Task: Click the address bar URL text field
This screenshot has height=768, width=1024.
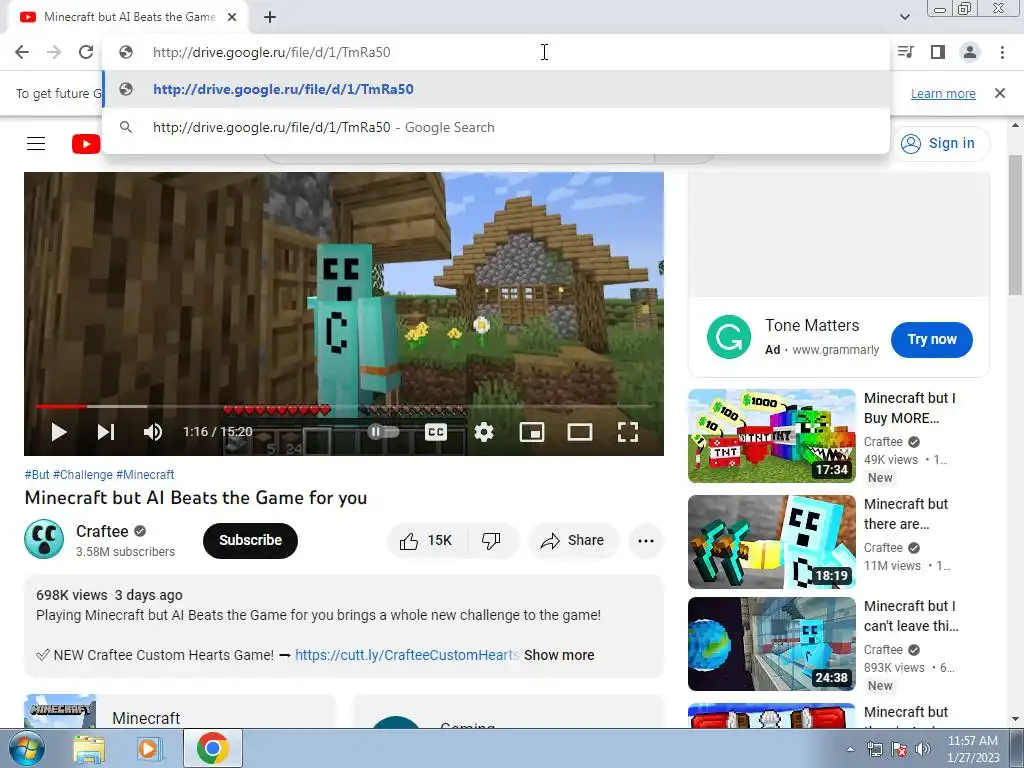Action: coord(496,52)
